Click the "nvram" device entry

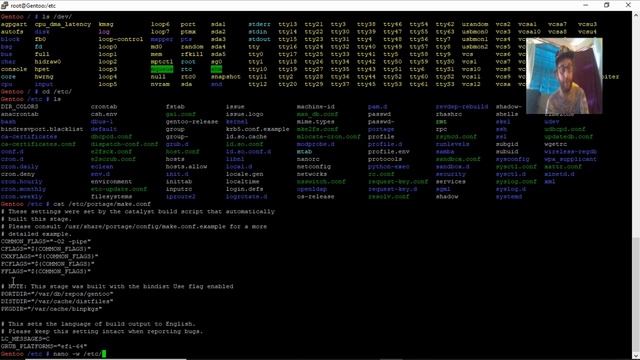pos(160,84)
